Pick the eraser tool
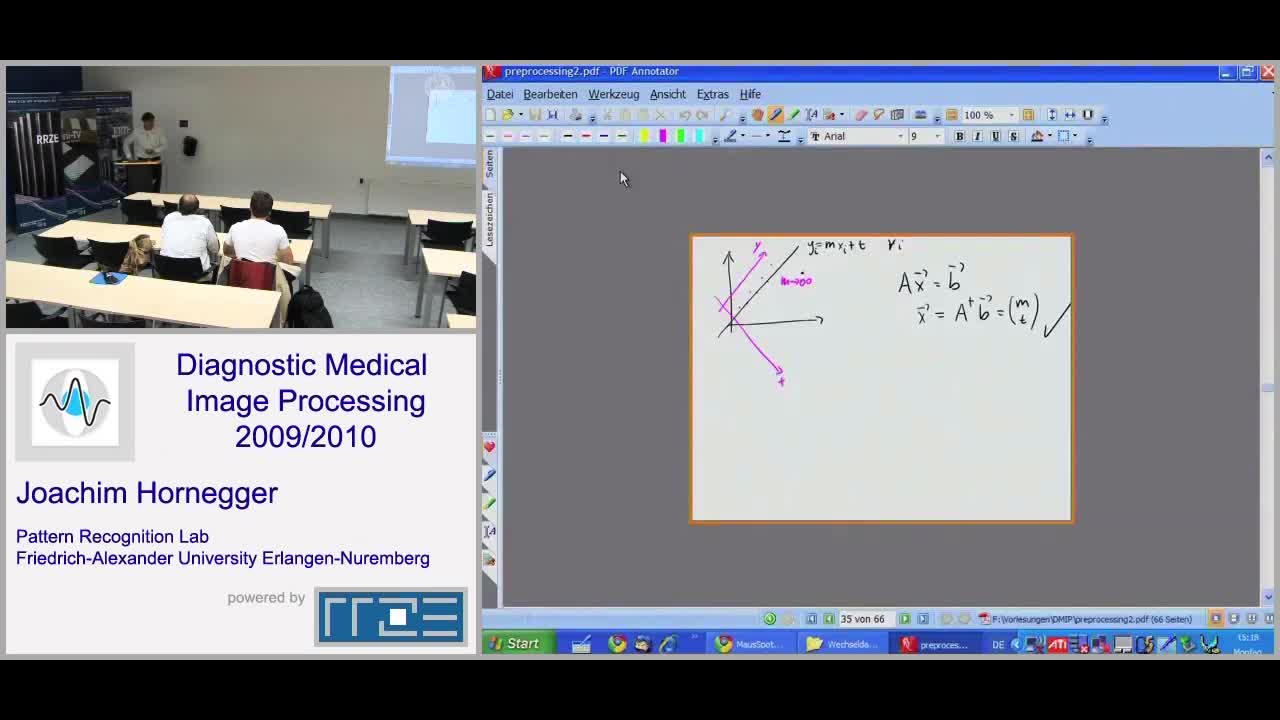1280x720 pixels. tap(861, 115)
